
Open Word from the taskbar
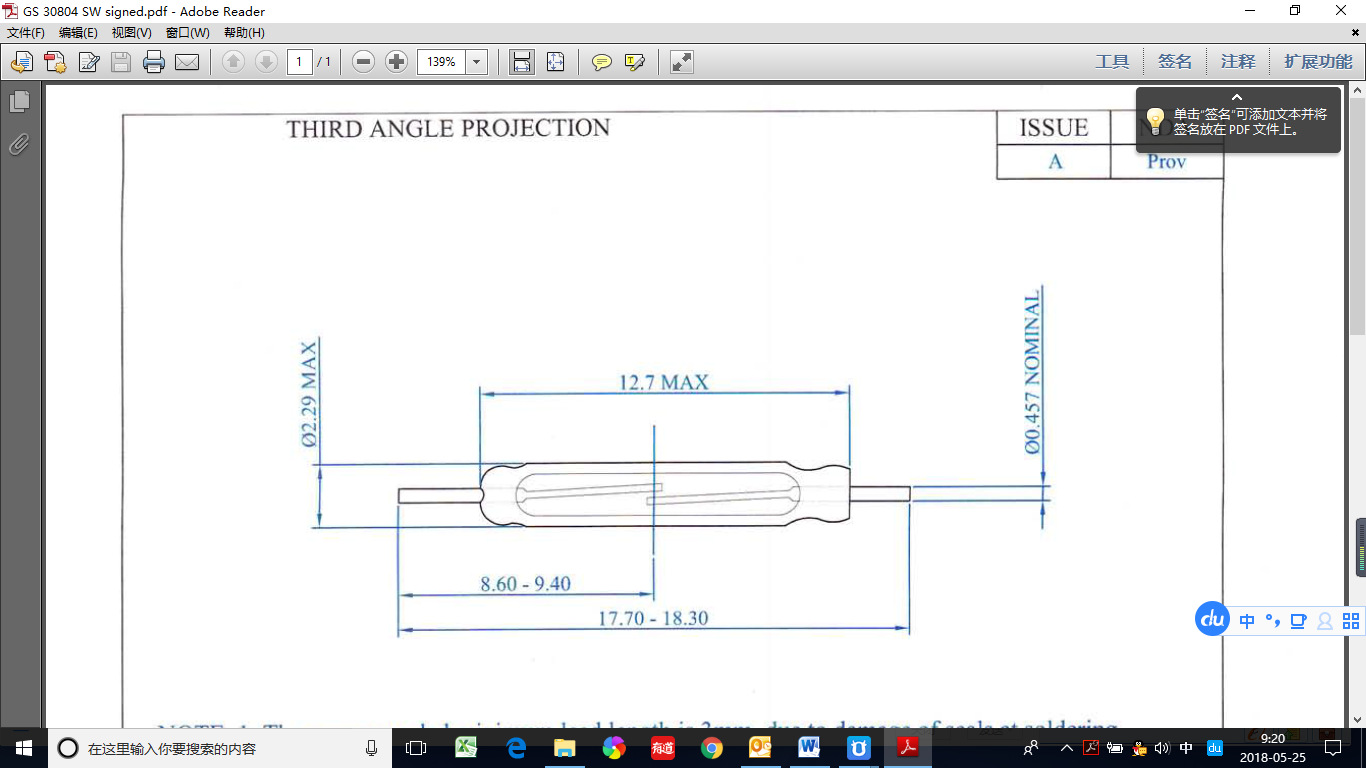(810, 748)
